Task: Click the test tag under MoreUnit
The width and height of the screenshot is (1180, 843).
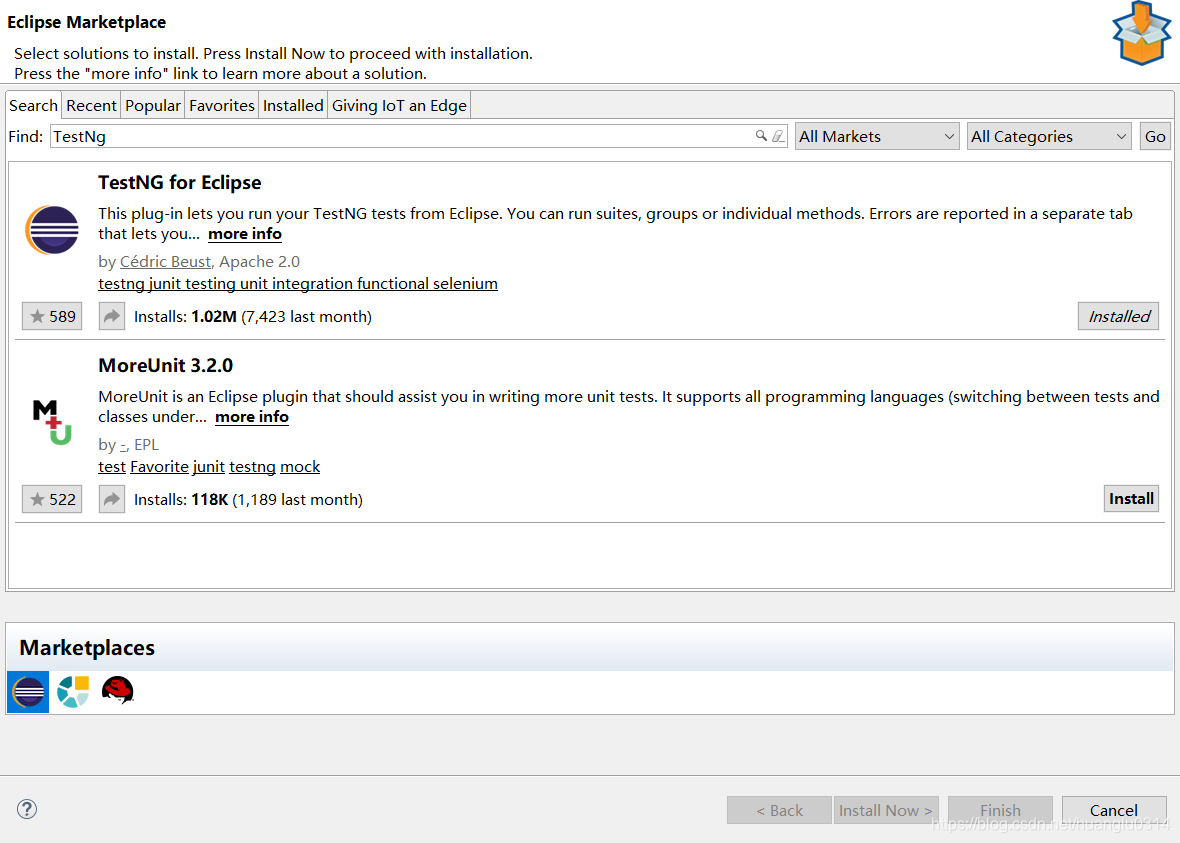Action: [x=112, y=467]
